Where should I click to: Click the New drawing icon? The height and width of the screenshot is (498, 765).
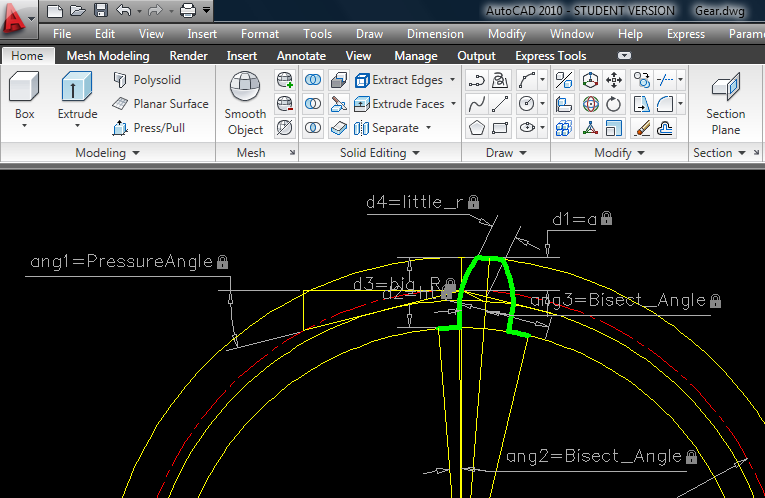point(54,10)
